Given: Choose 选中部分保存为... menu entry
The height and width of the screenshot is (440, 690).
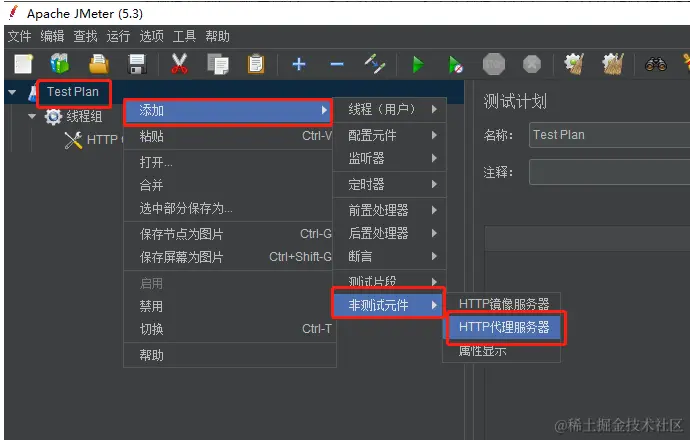Looking at the screenshot, I should click(229, 208).
